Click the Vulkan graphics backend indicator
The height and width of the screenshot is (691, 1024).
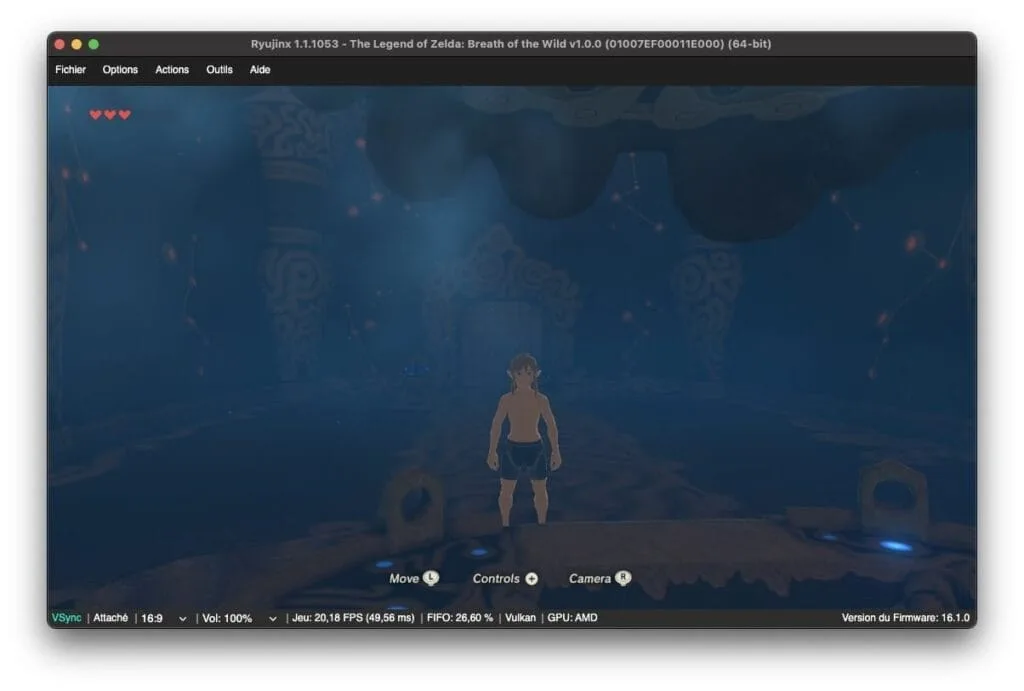(520, 617)
